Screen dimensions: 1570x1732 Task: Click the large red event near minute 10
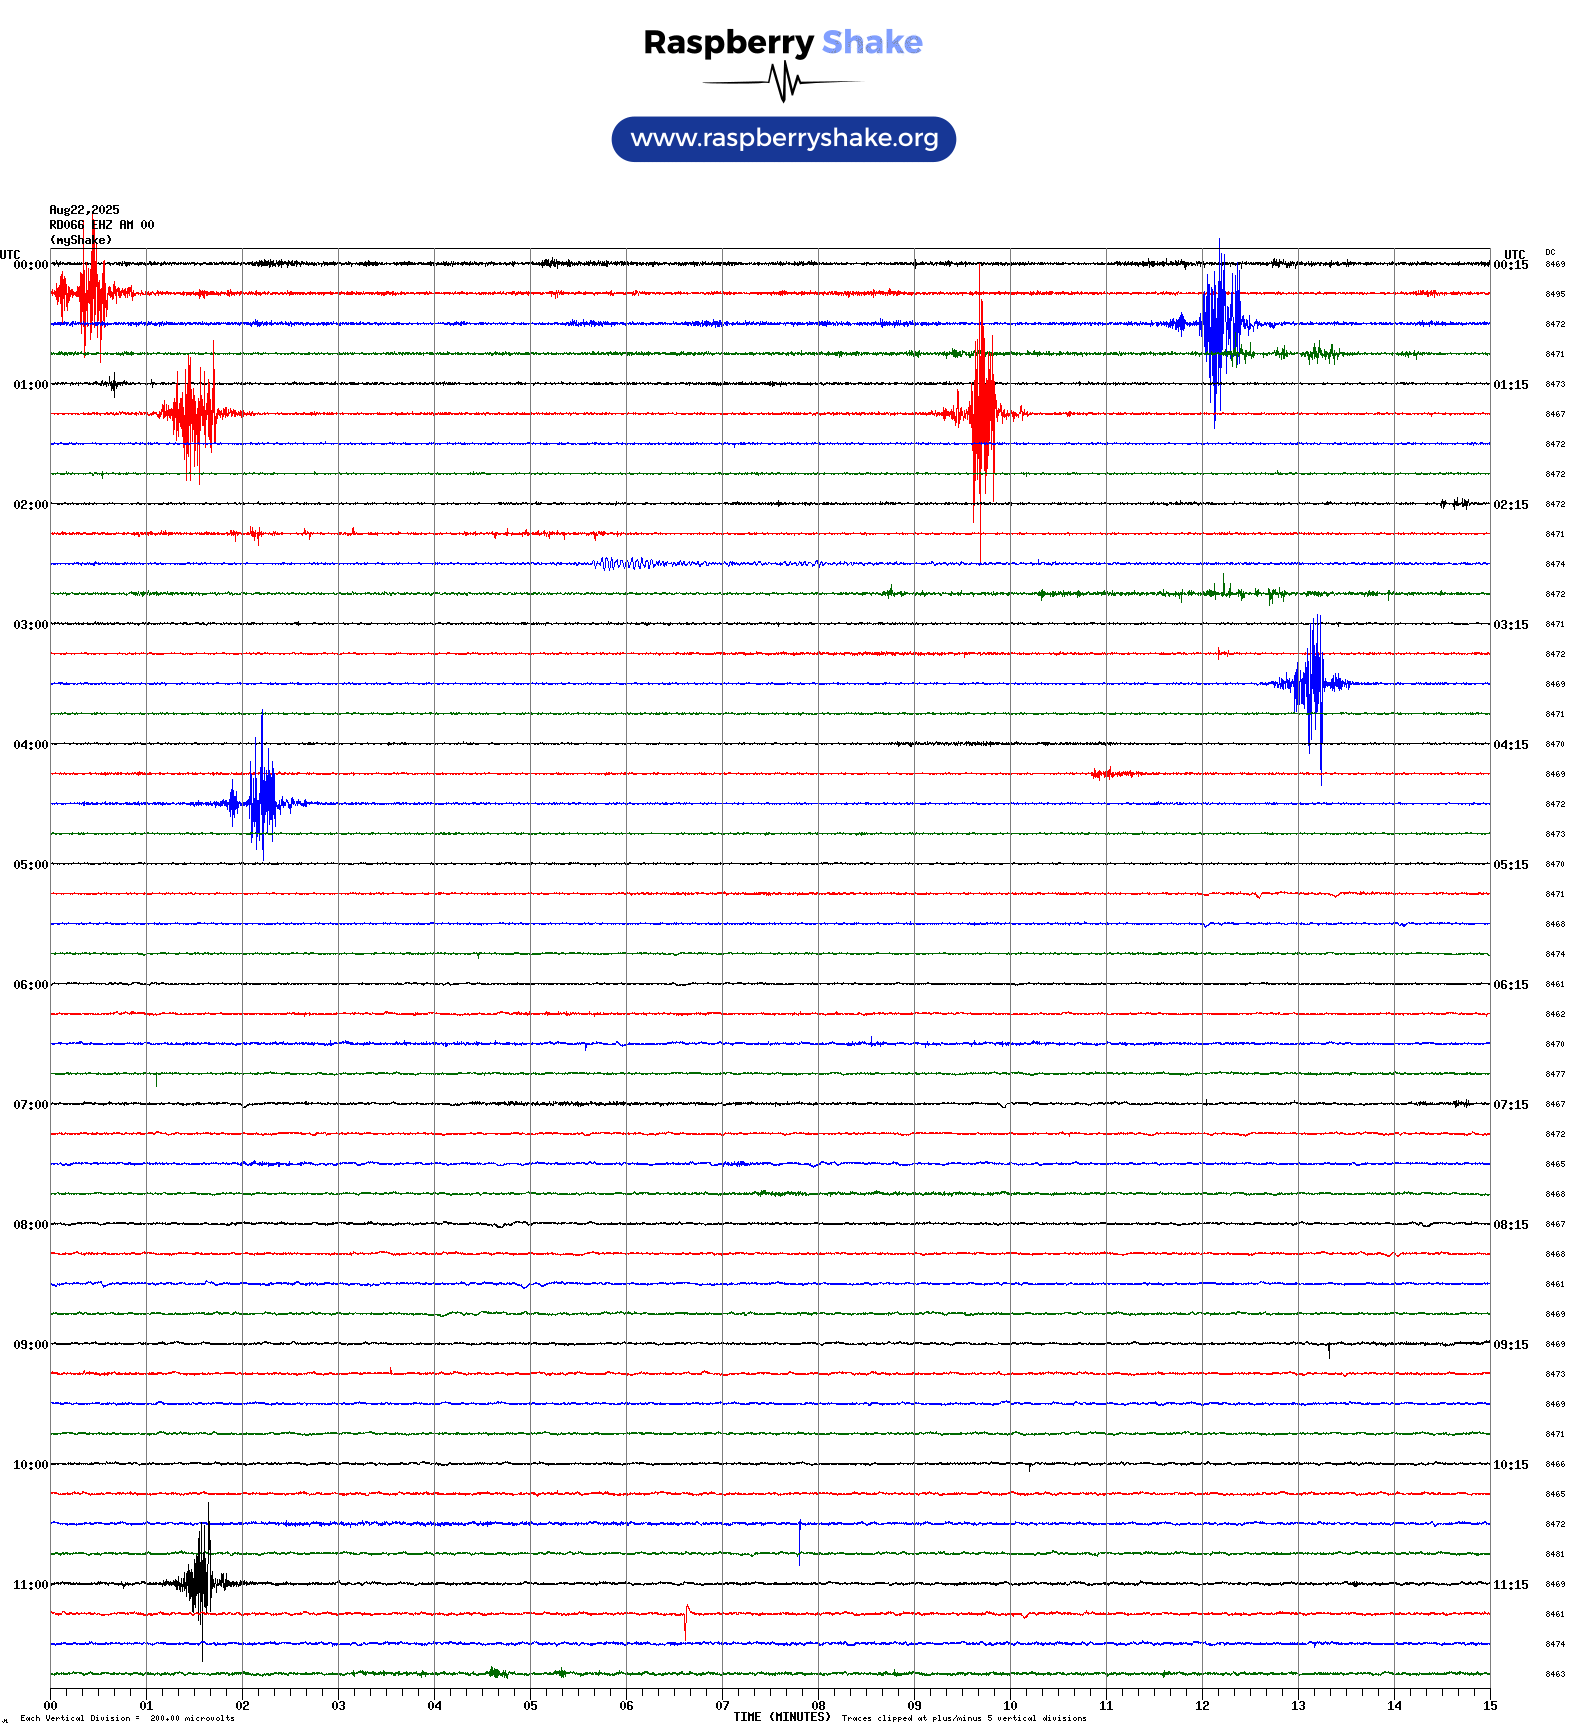click(982, 412)
